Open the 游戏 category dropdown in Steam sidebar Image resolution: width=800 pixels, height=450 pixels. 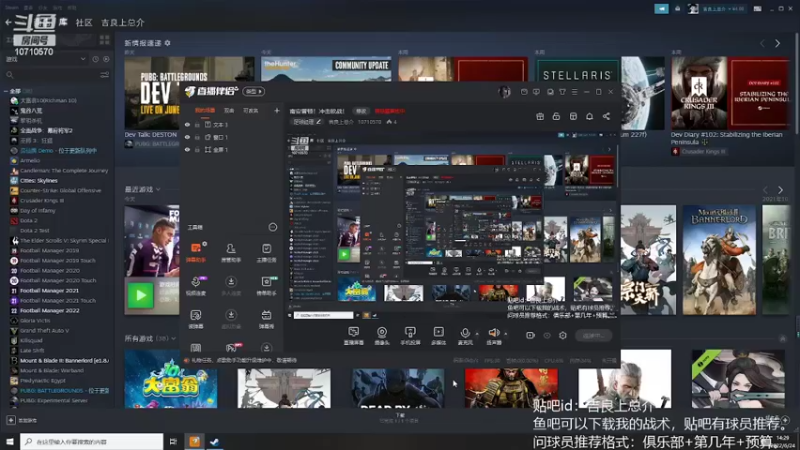(46, 59)
